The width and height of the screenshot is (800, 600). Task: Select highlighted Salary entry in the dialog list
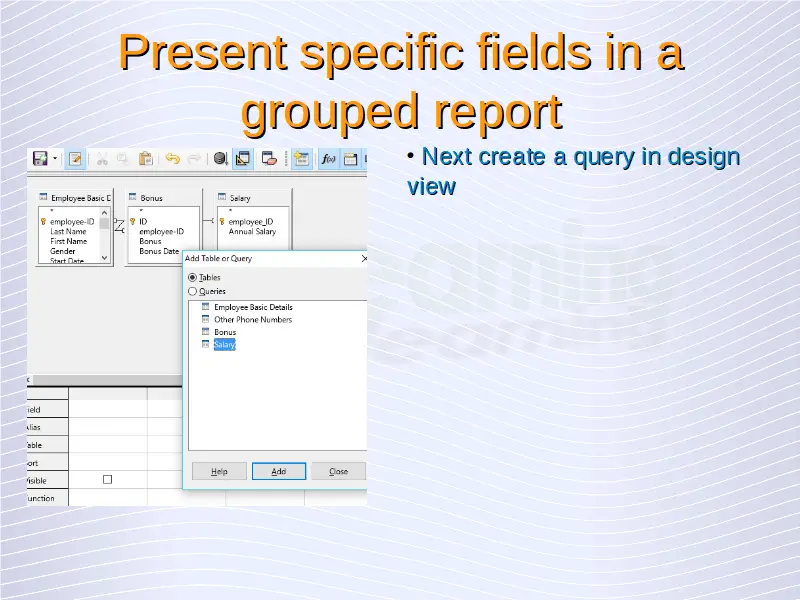point(224,345)
